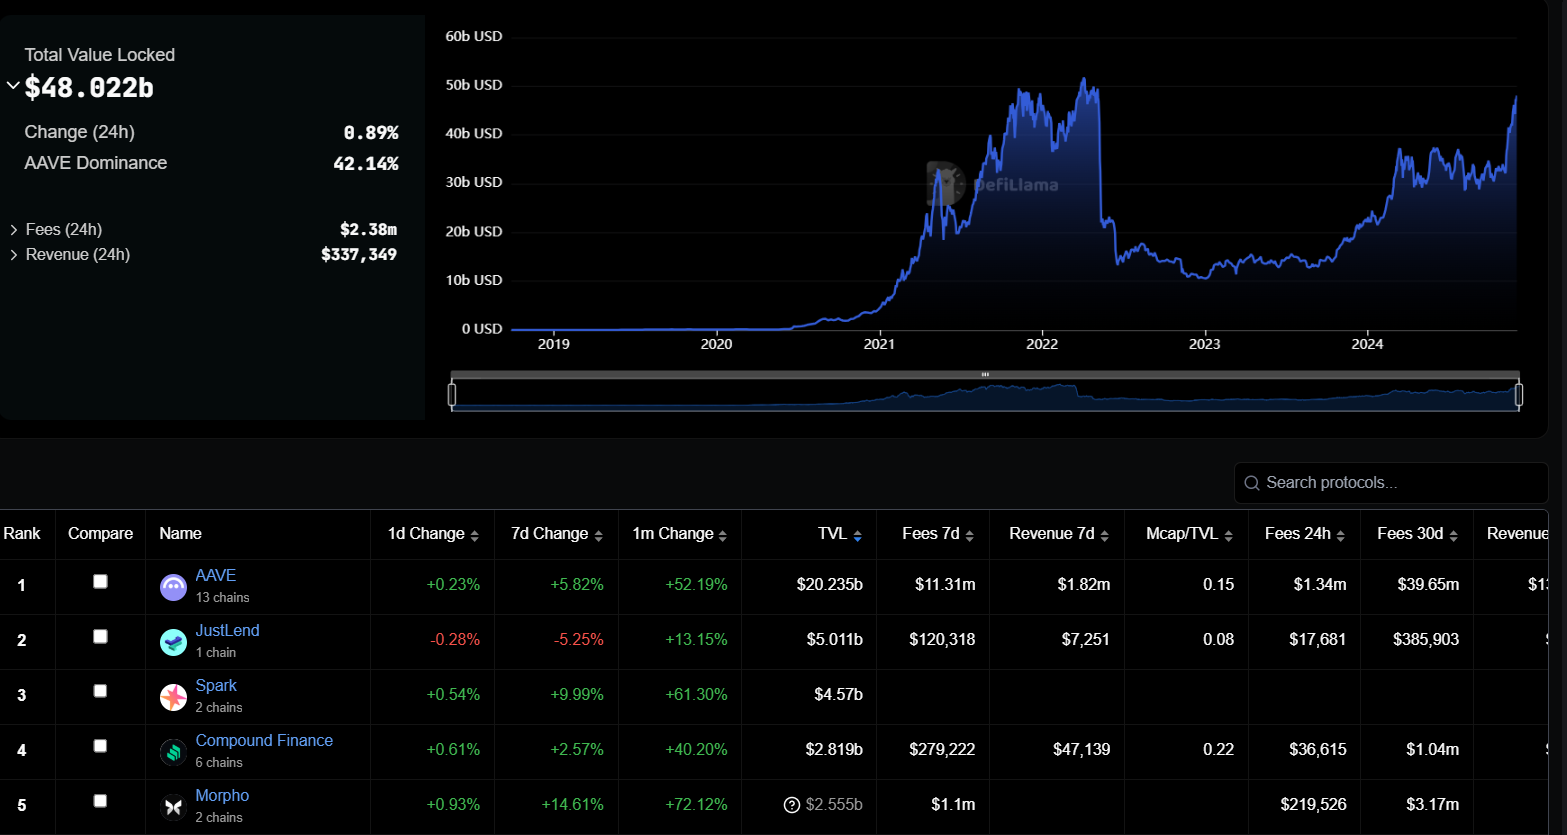Expand the Revenue (24h) breakdown
The height and width of the screenshot is (835, 1567).
14,255
